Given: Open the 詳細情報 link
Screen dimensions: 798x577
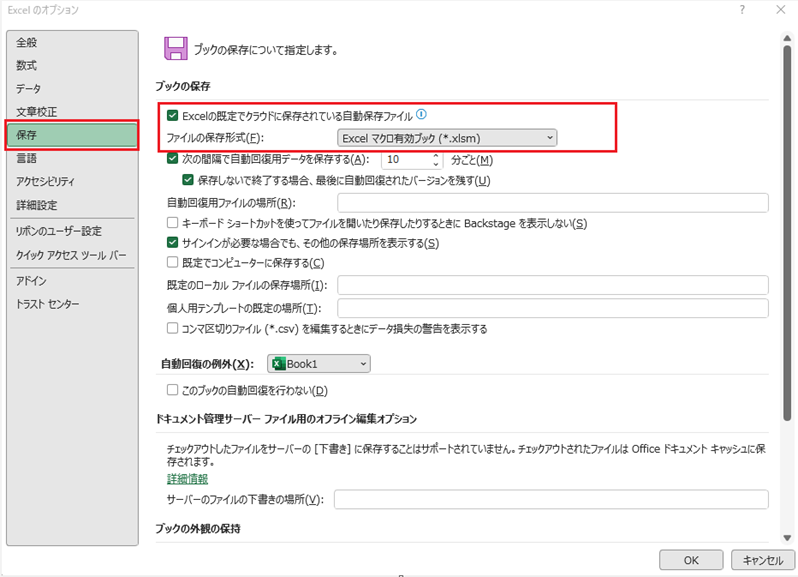Looking at the screenshot, I should [187, 479].
